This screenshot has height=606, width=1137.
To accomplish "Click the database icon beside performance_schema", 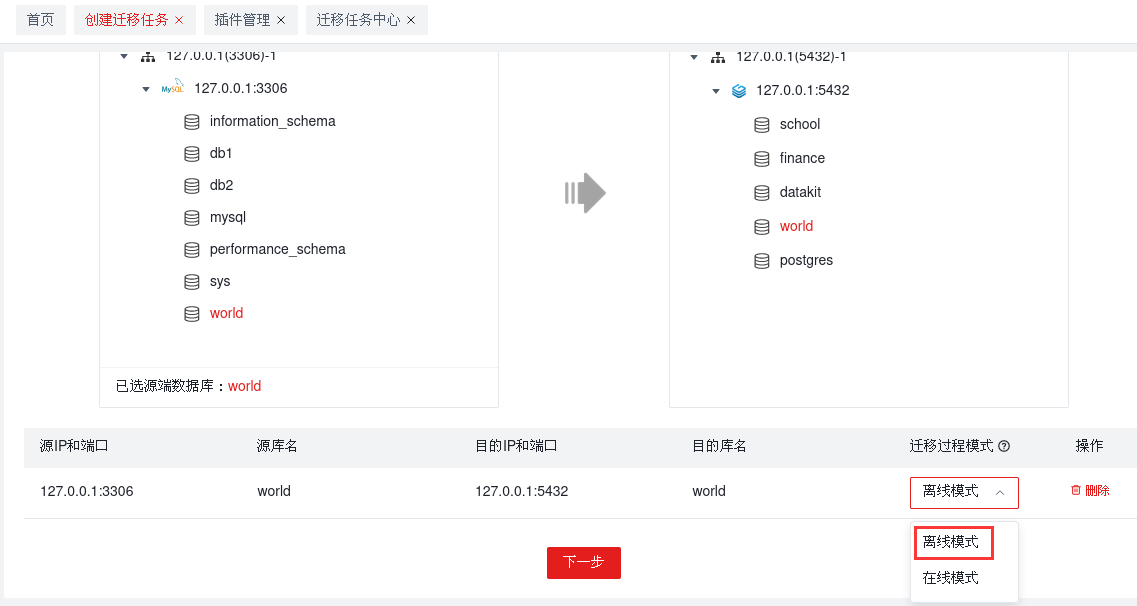I will click(x=192, y=249).
